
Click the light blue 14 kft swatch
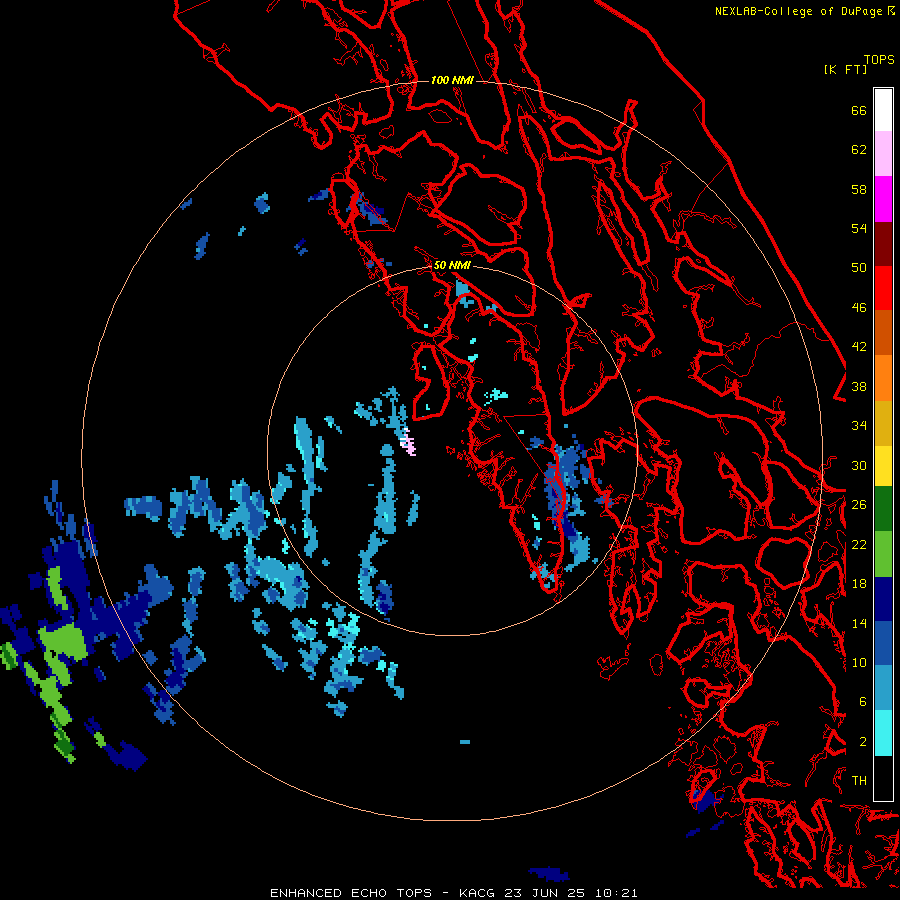tap(883, 688)
